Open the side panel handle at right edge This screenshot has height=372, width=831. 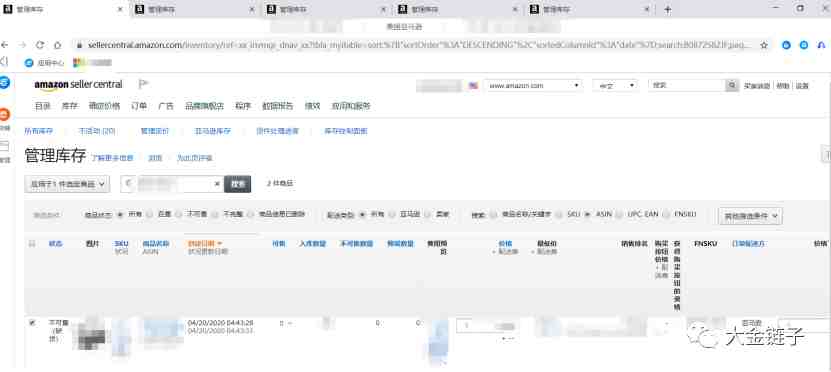[x=826, y=154]
